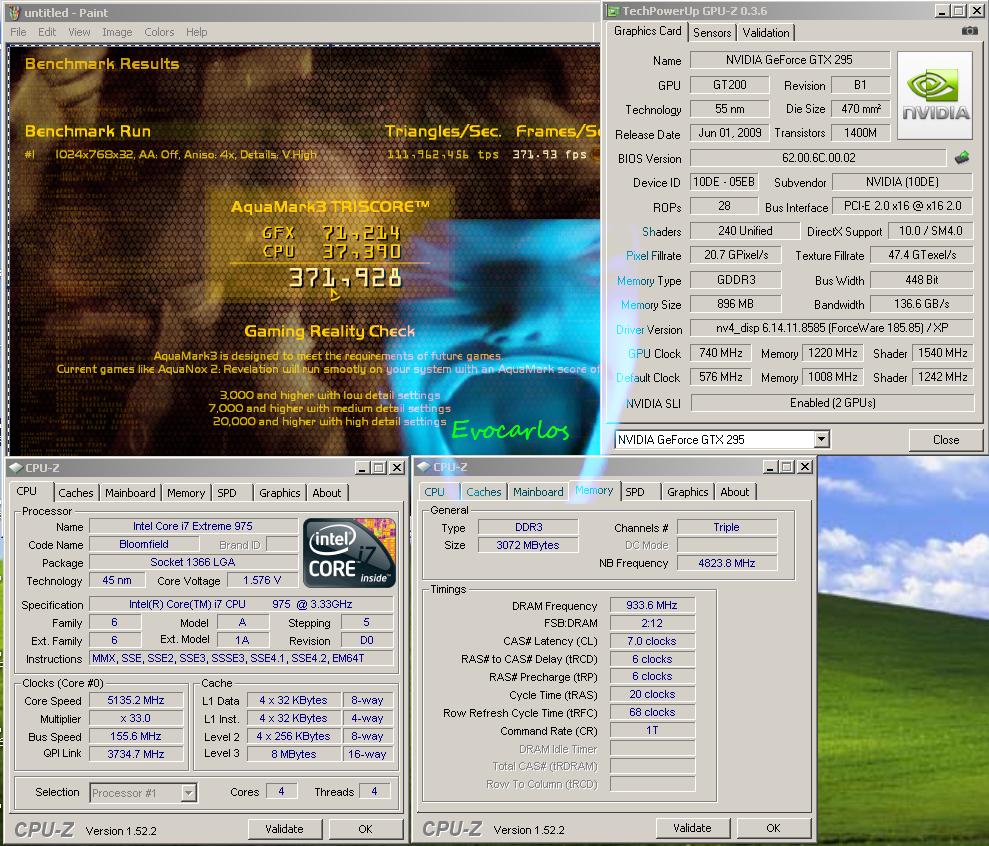Select the Graphics Card tab in GPU-Z
989x846 pixels.
648,31
